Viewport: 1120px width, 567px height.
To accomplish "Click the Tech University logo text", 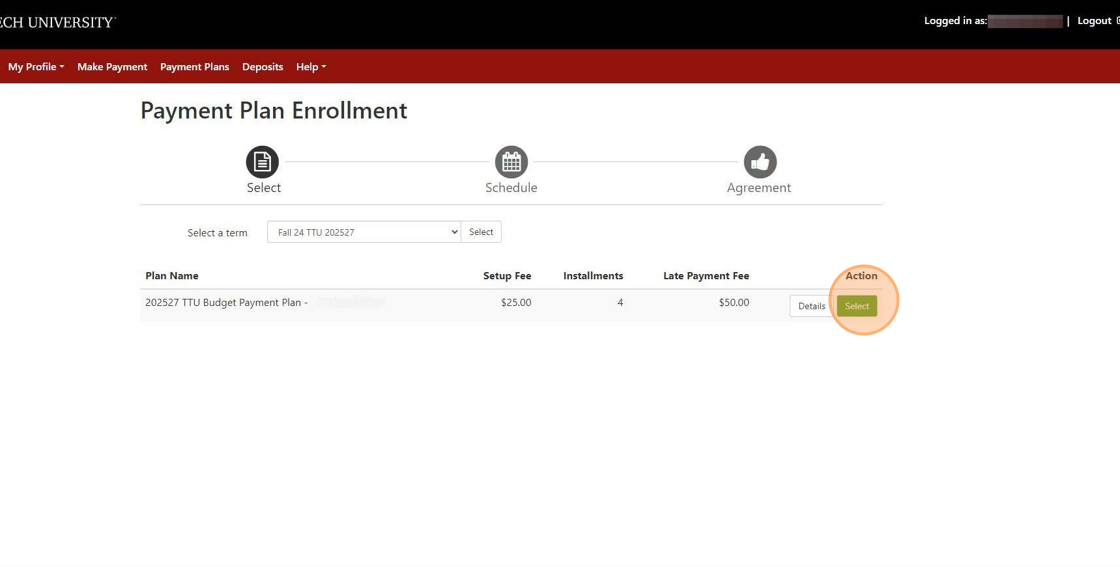I will click(57, 22).
